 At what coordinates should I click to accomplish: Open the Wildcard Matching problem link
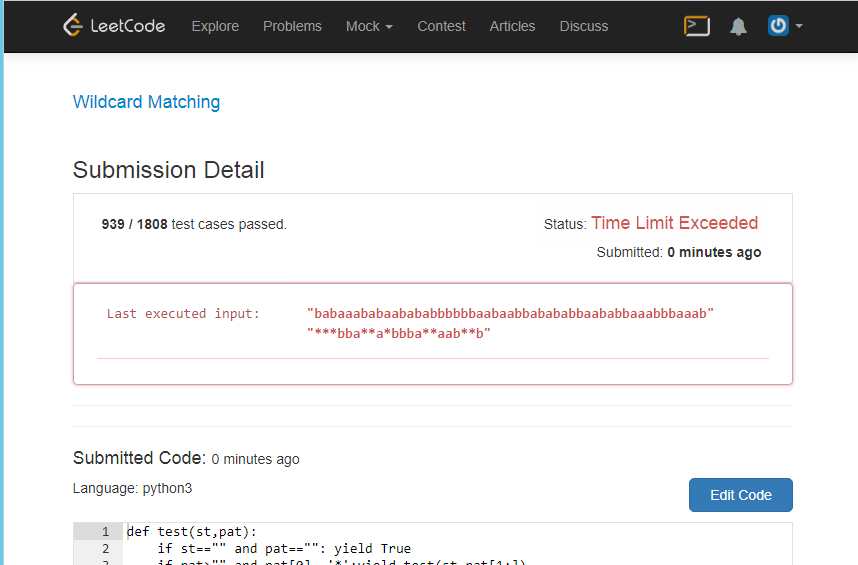(x=146, y=102)
